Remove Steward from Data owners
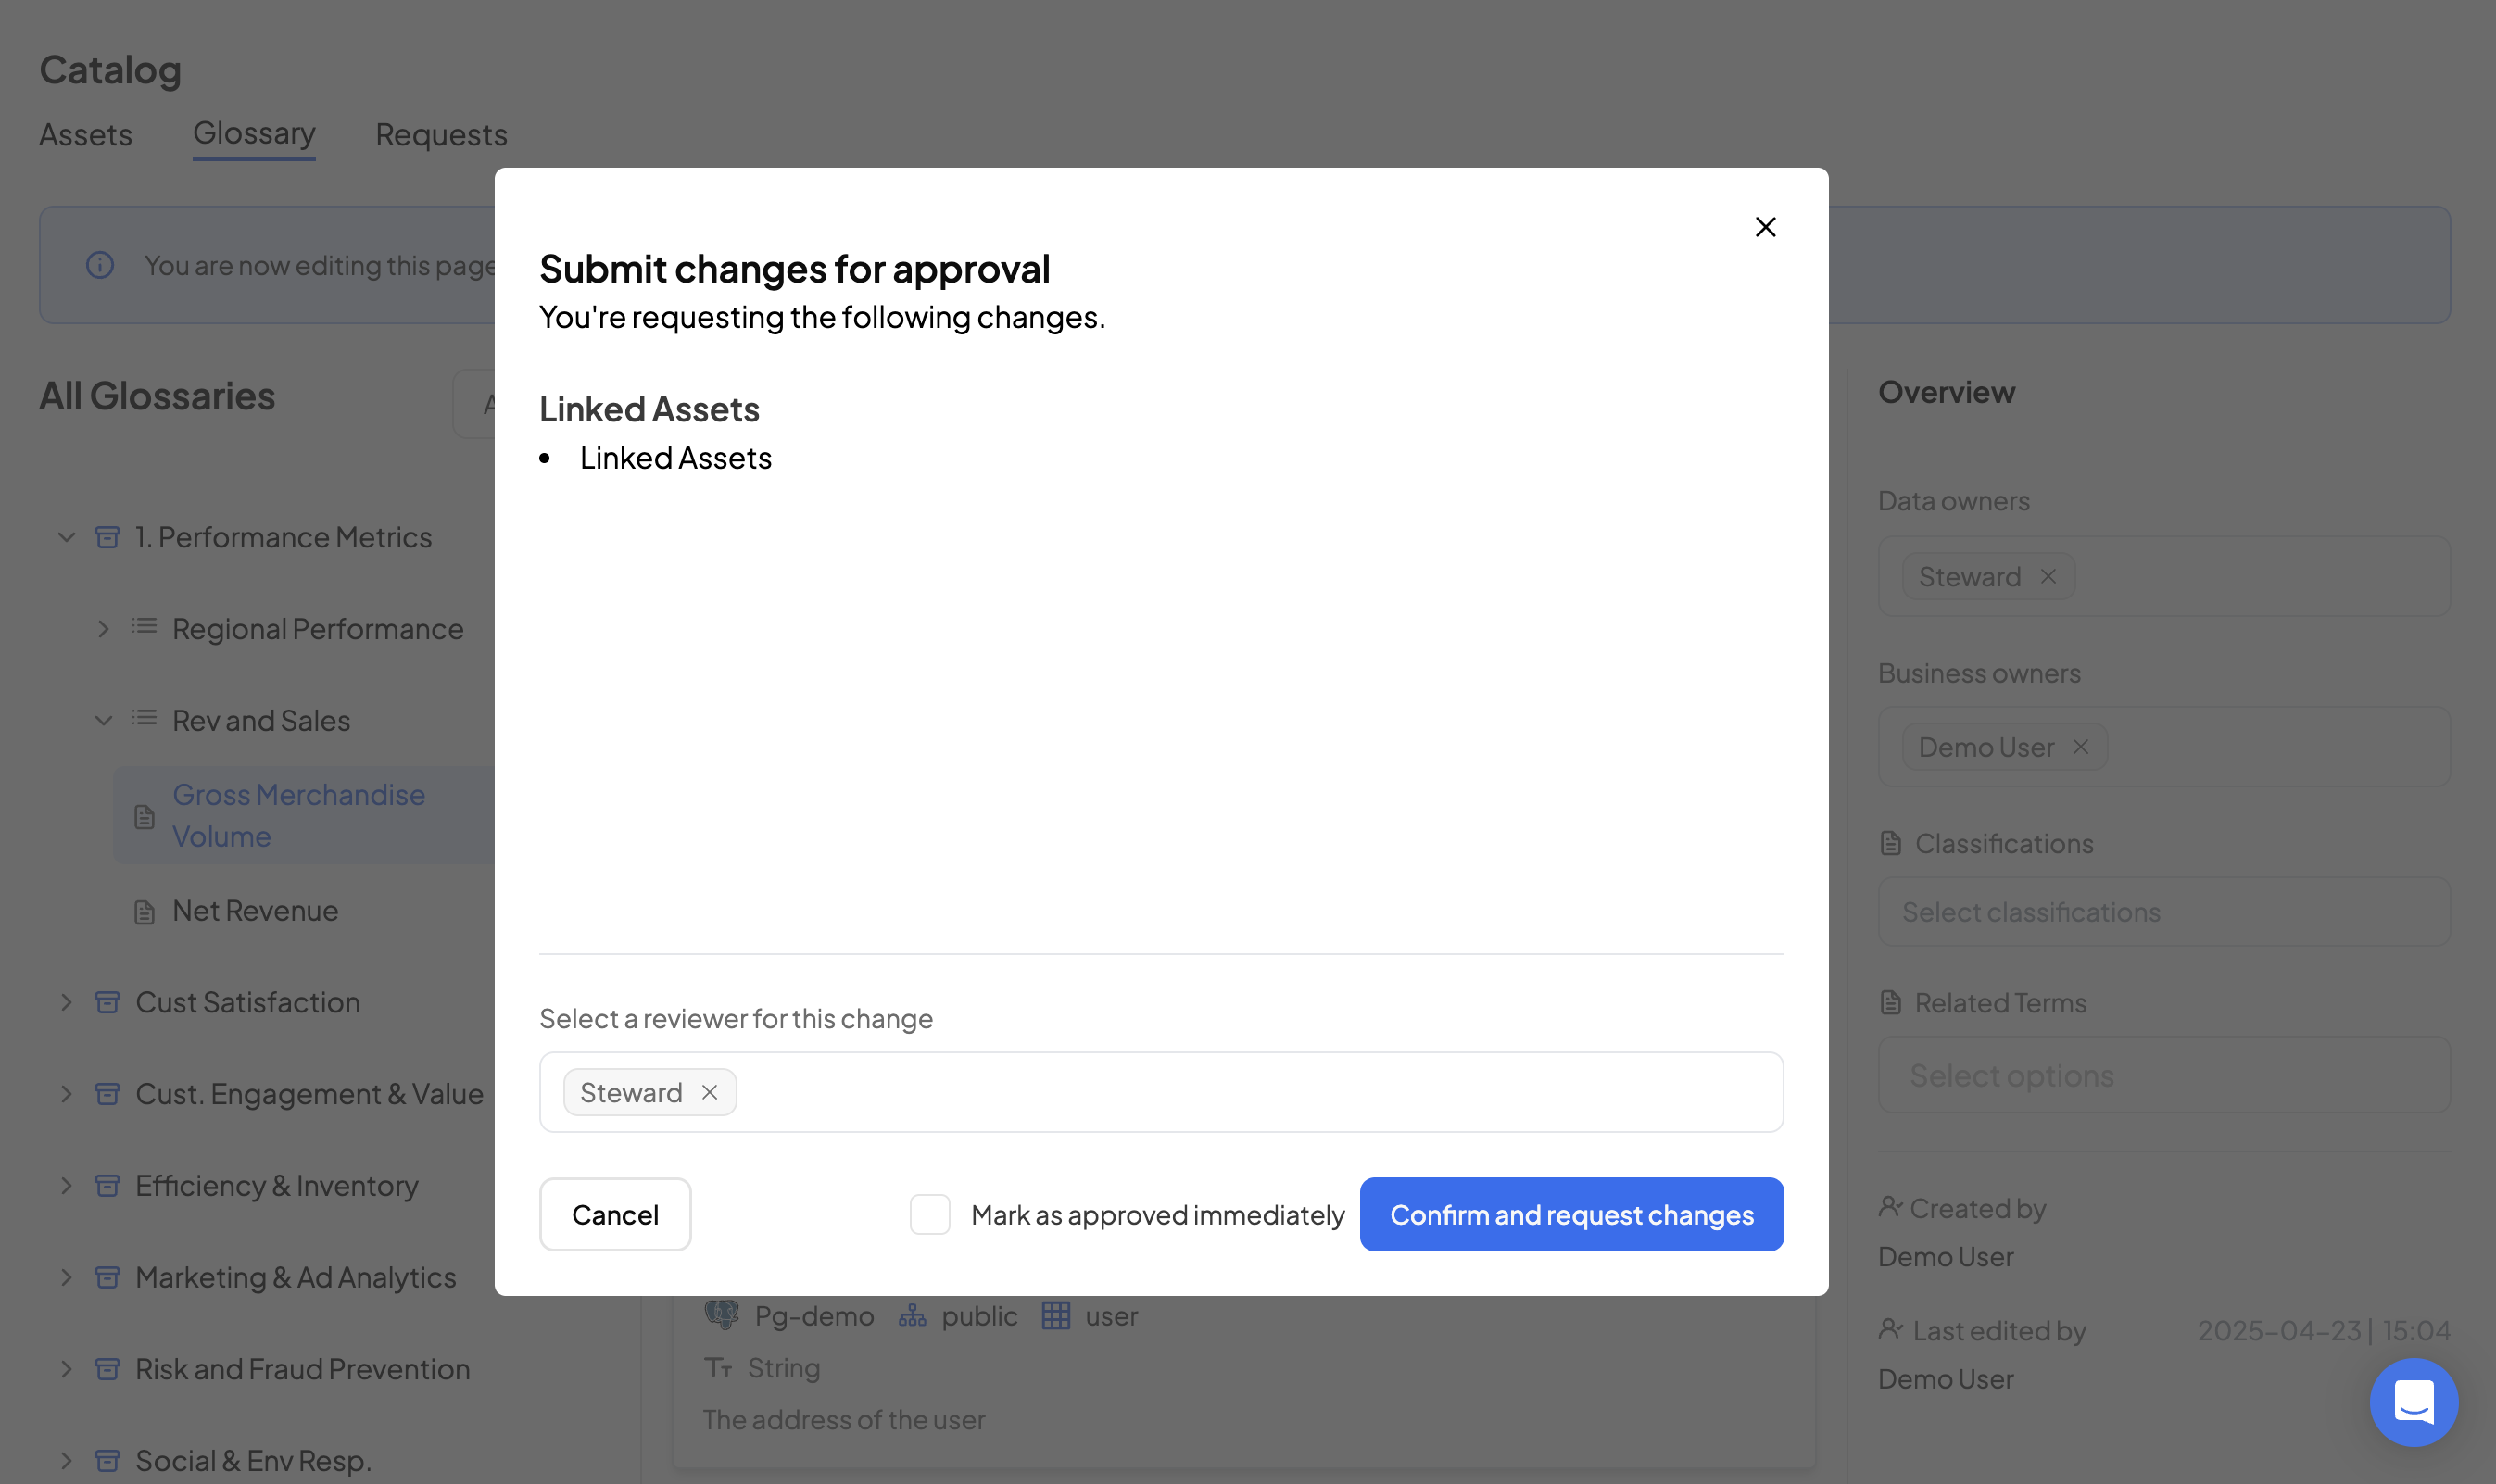The width and height of the screenshot is (2496, 1484). [2048, 577]
